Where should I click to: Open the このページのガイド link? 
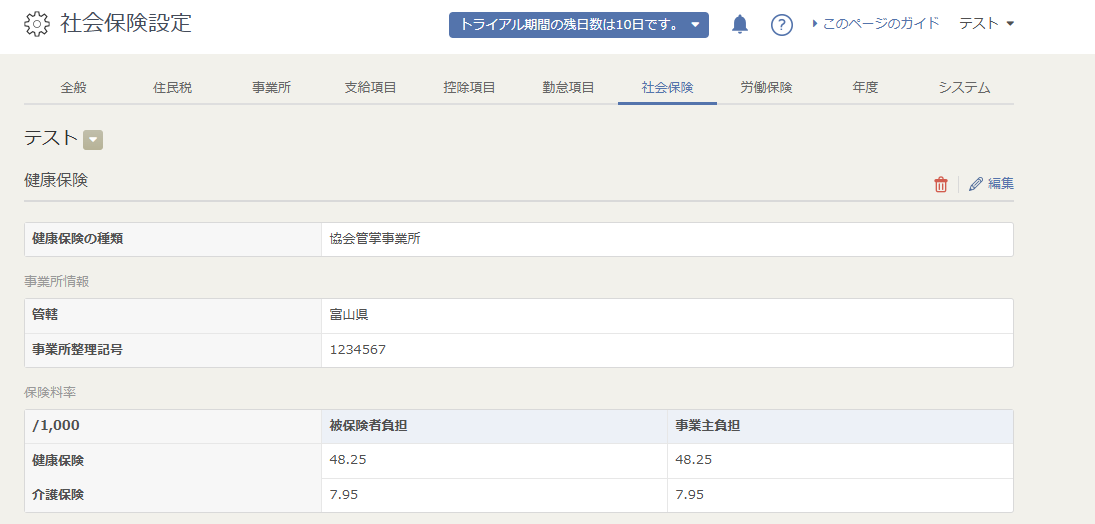click(876, 24)
